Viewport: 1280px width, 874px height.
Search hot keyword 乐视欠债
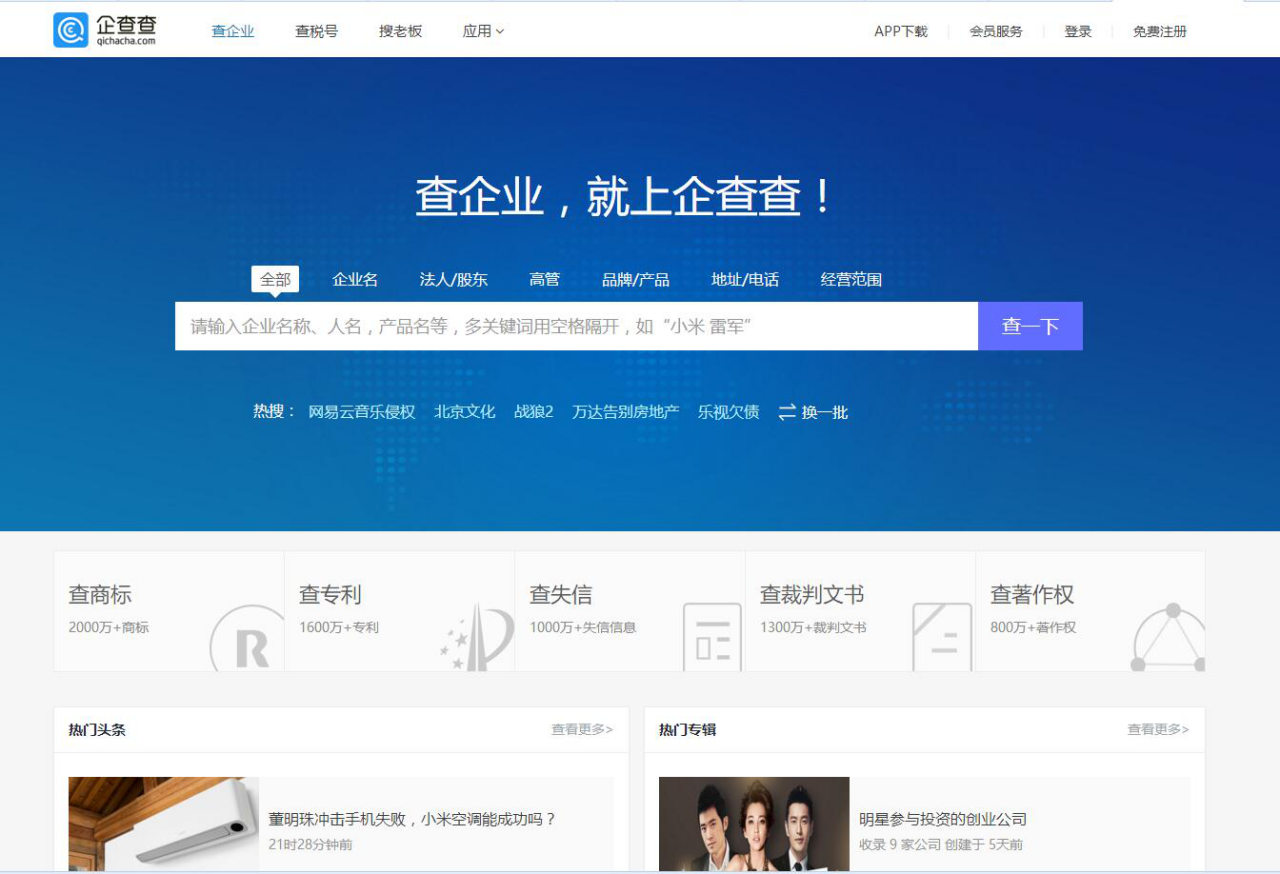pyautogui.click(x=729, y=412)
